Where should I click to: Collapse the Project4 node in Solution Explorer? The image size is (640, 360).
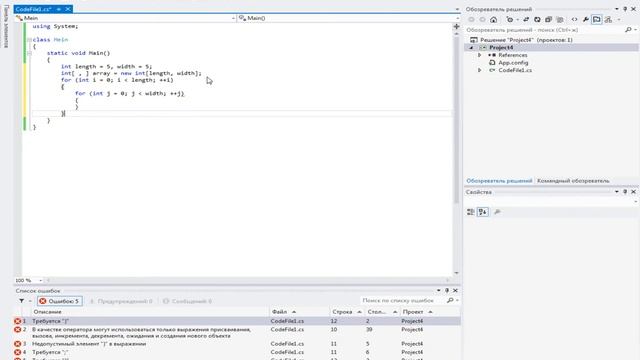471,47
